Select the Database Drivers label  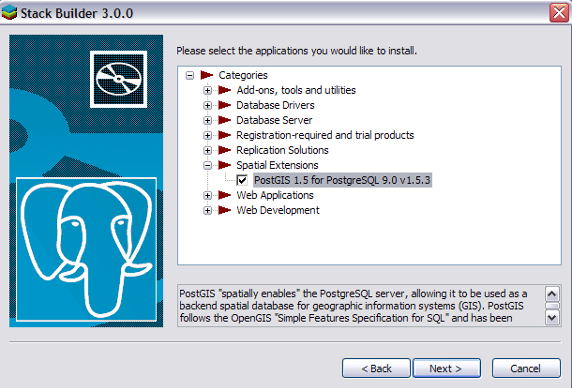click(x=275, y=105)
